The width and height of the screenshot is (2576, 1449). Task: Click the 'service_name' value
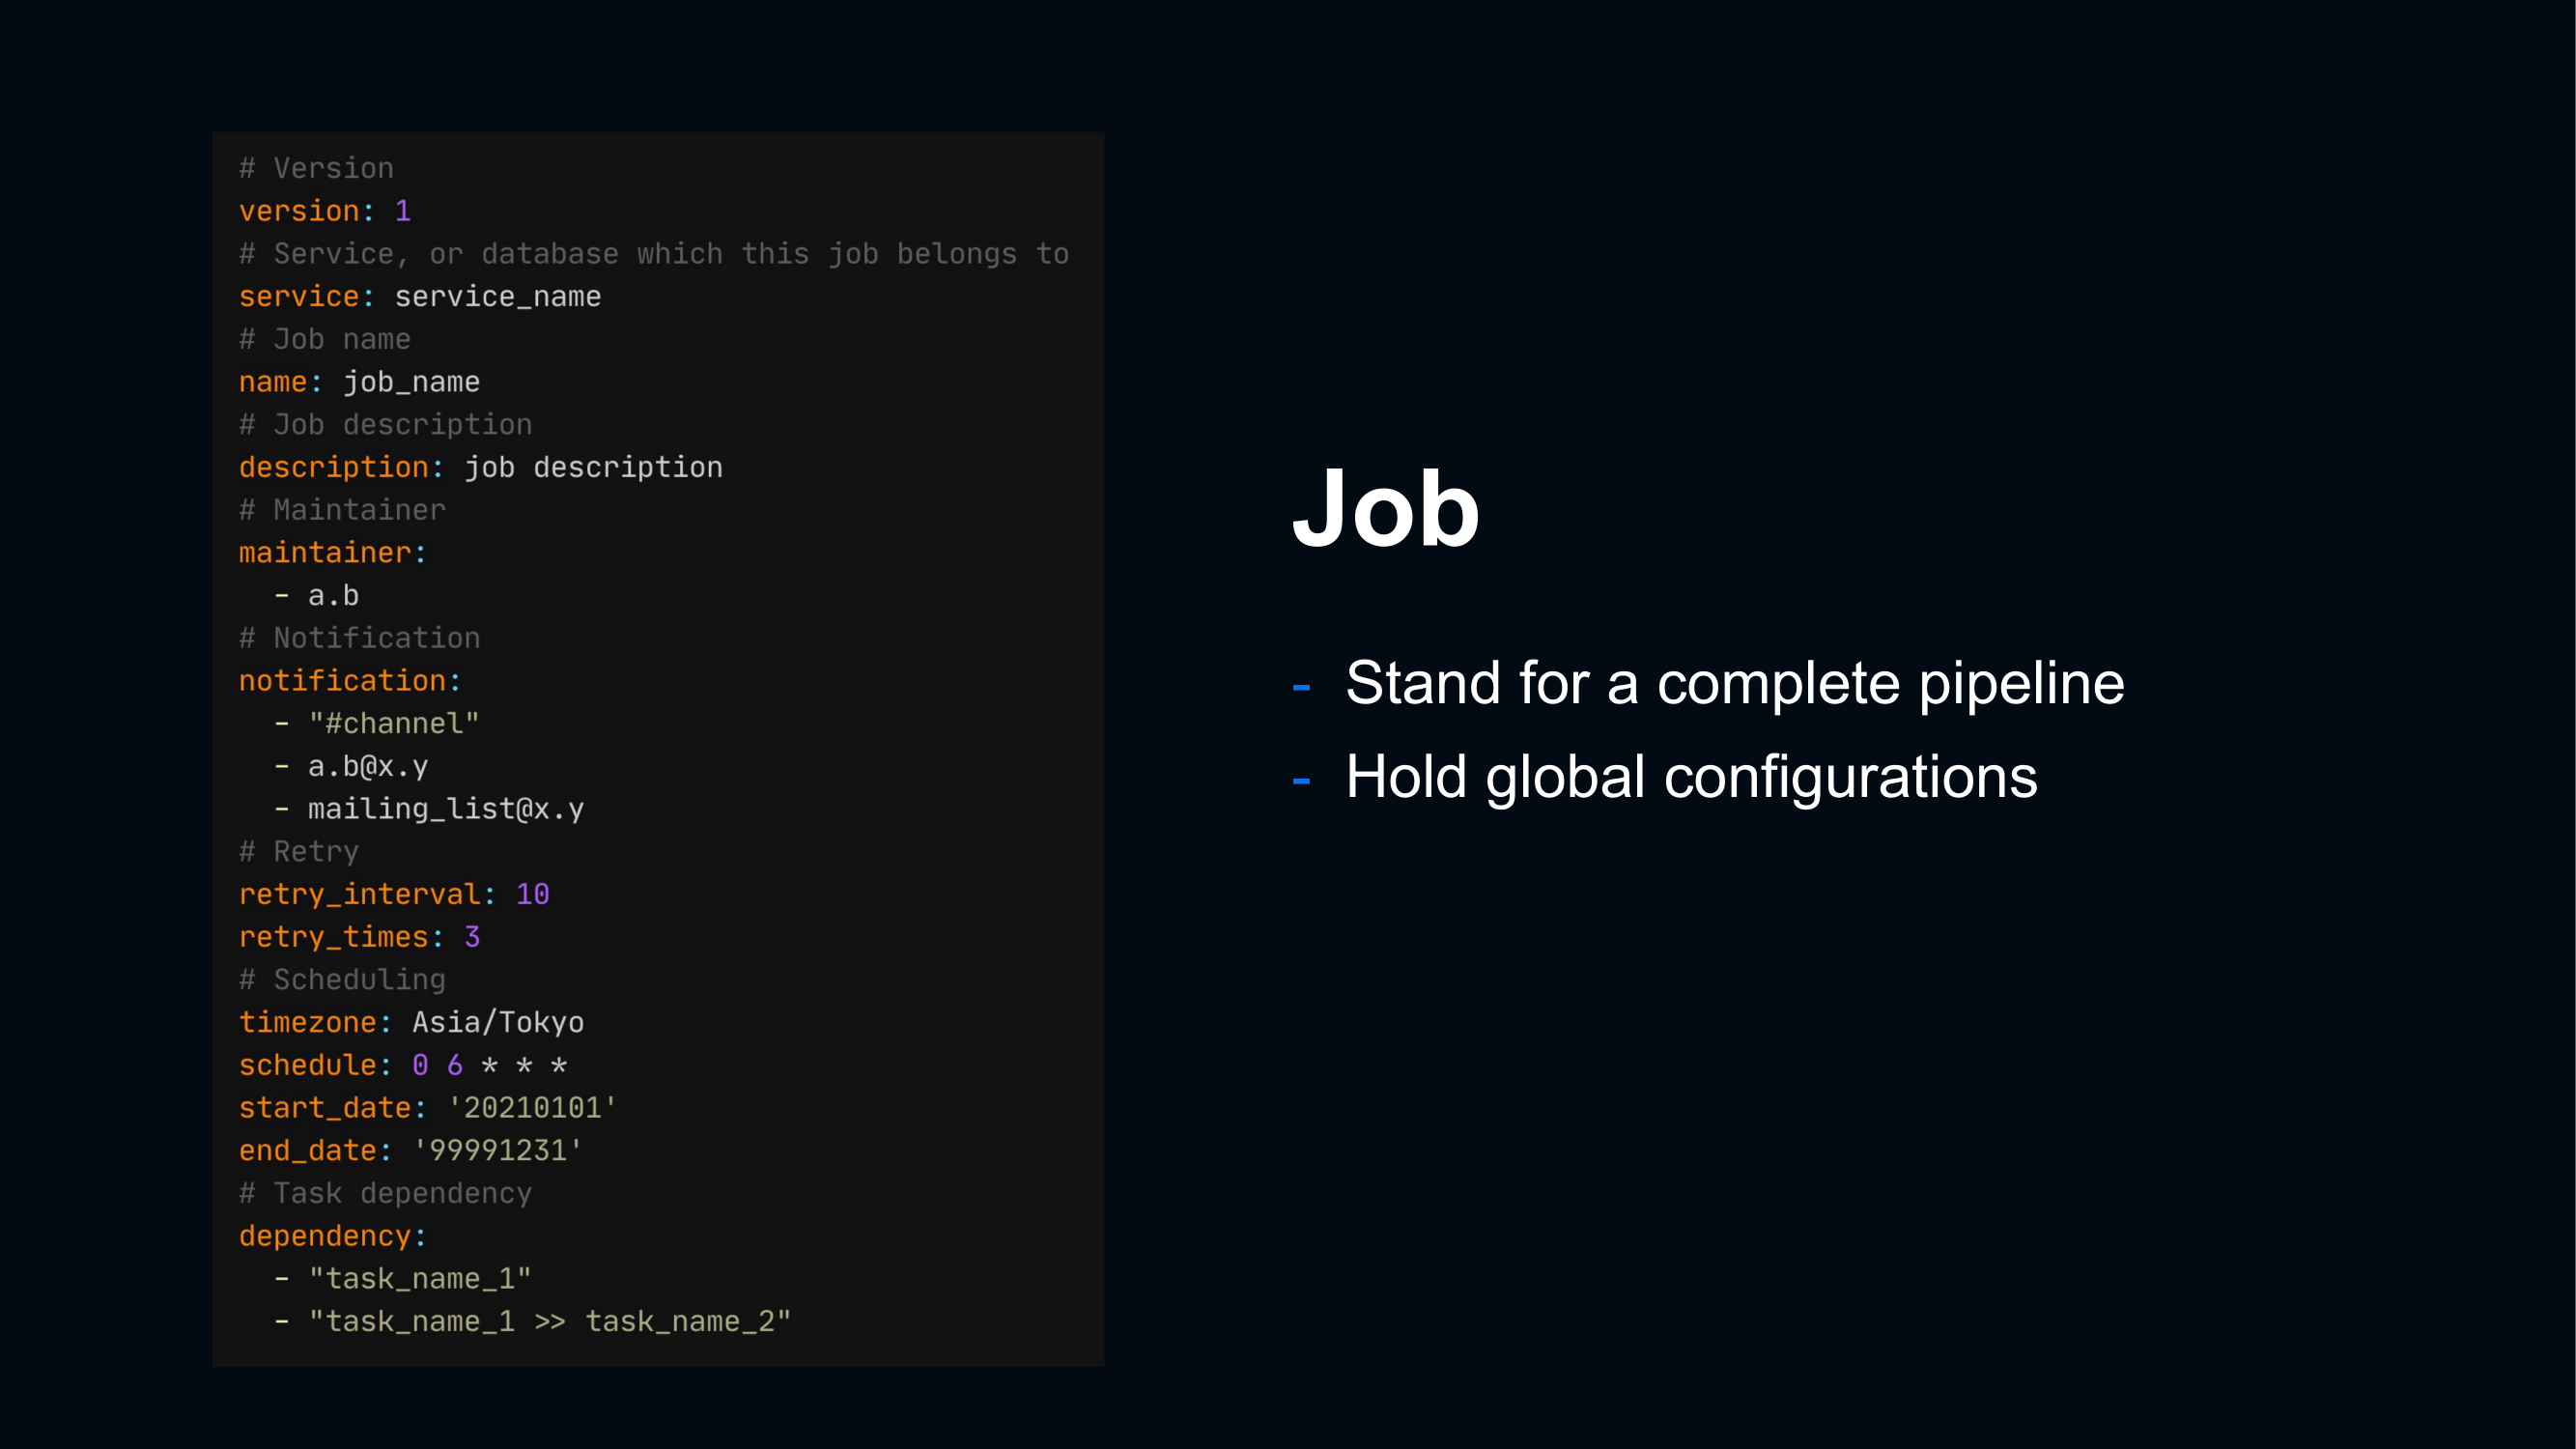(497, 297)
